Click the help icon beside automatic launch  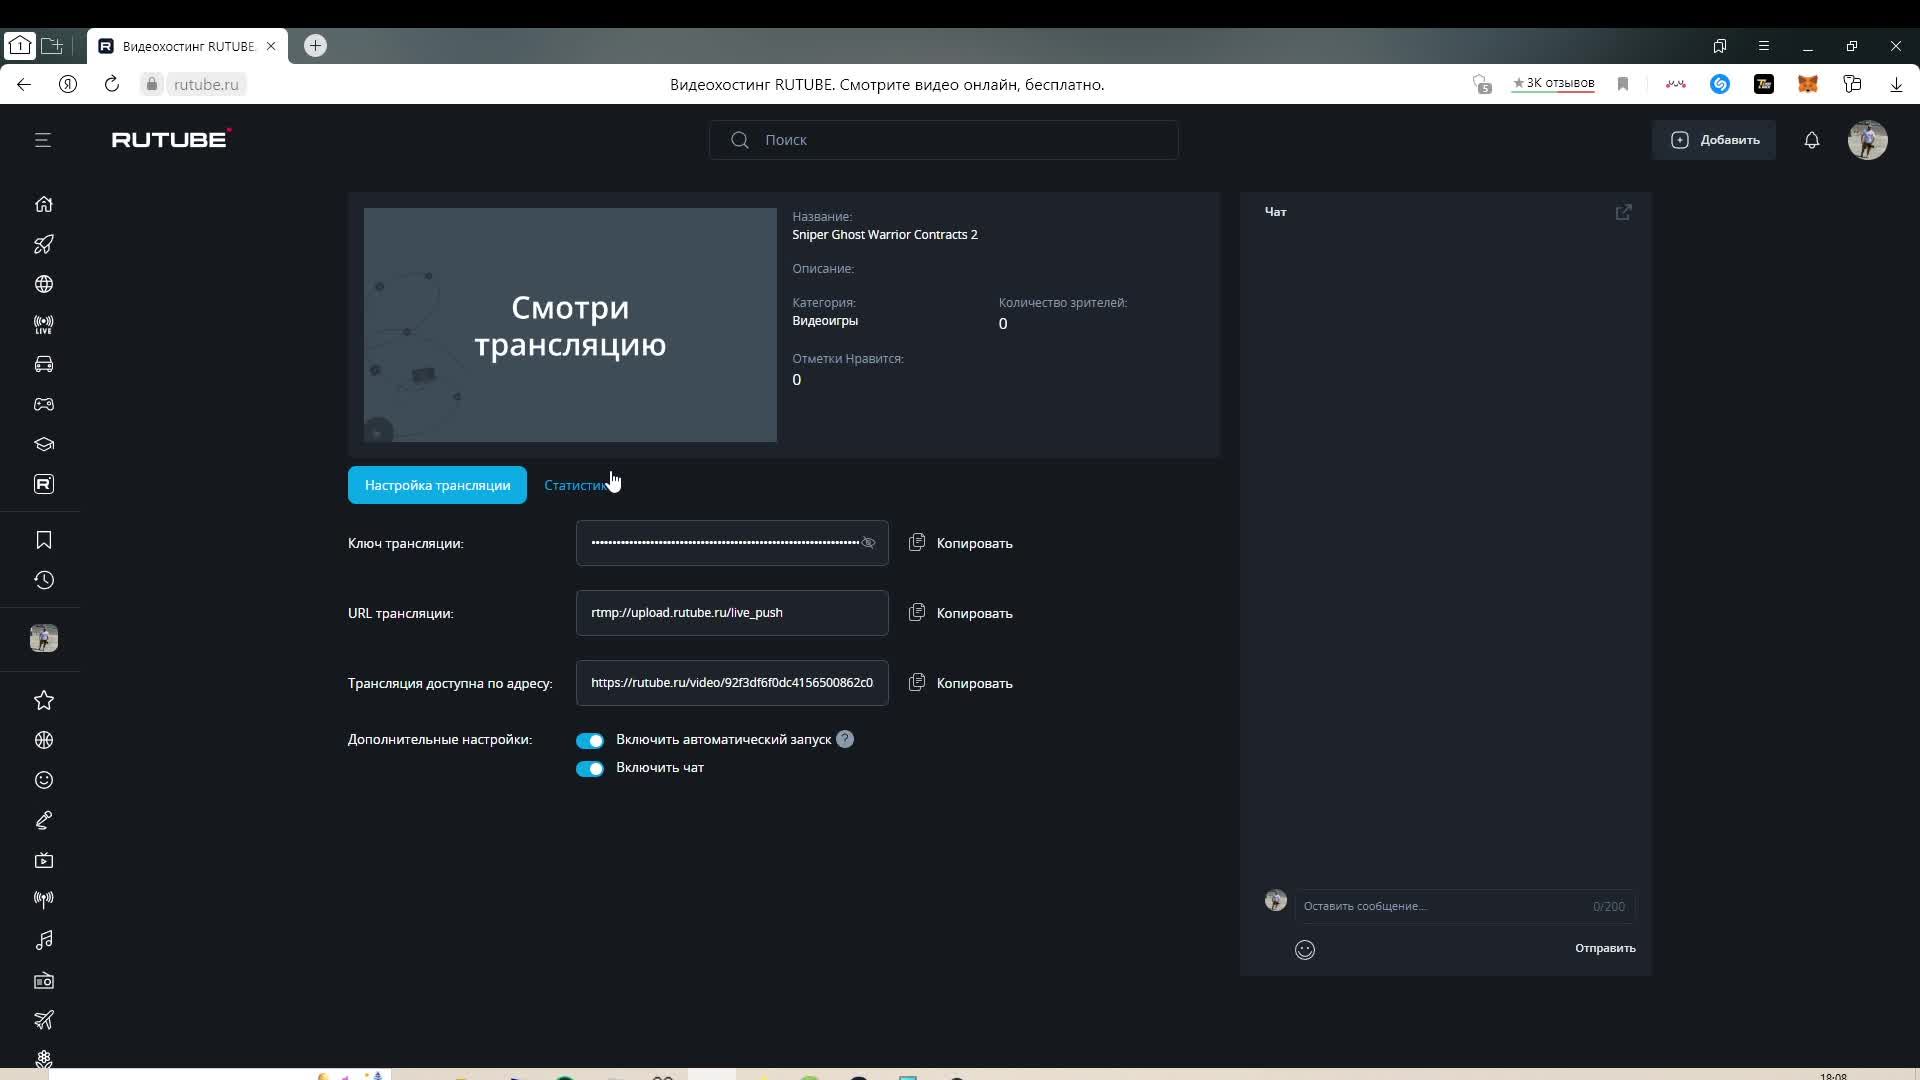click(x=845, y=739)
